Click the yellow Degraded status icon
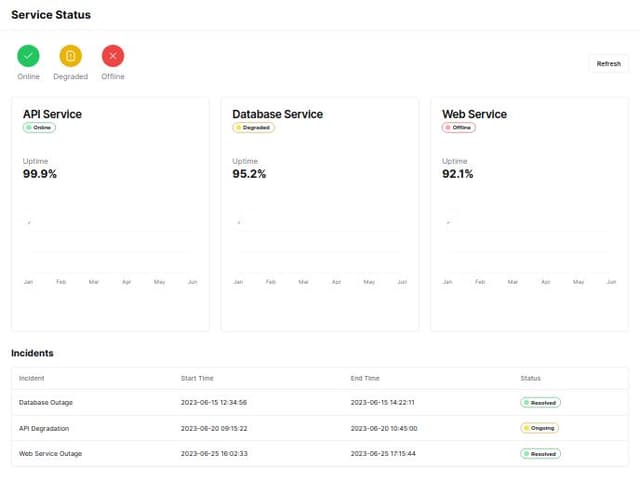Screen dimensions: 640x482 point(70,56)
